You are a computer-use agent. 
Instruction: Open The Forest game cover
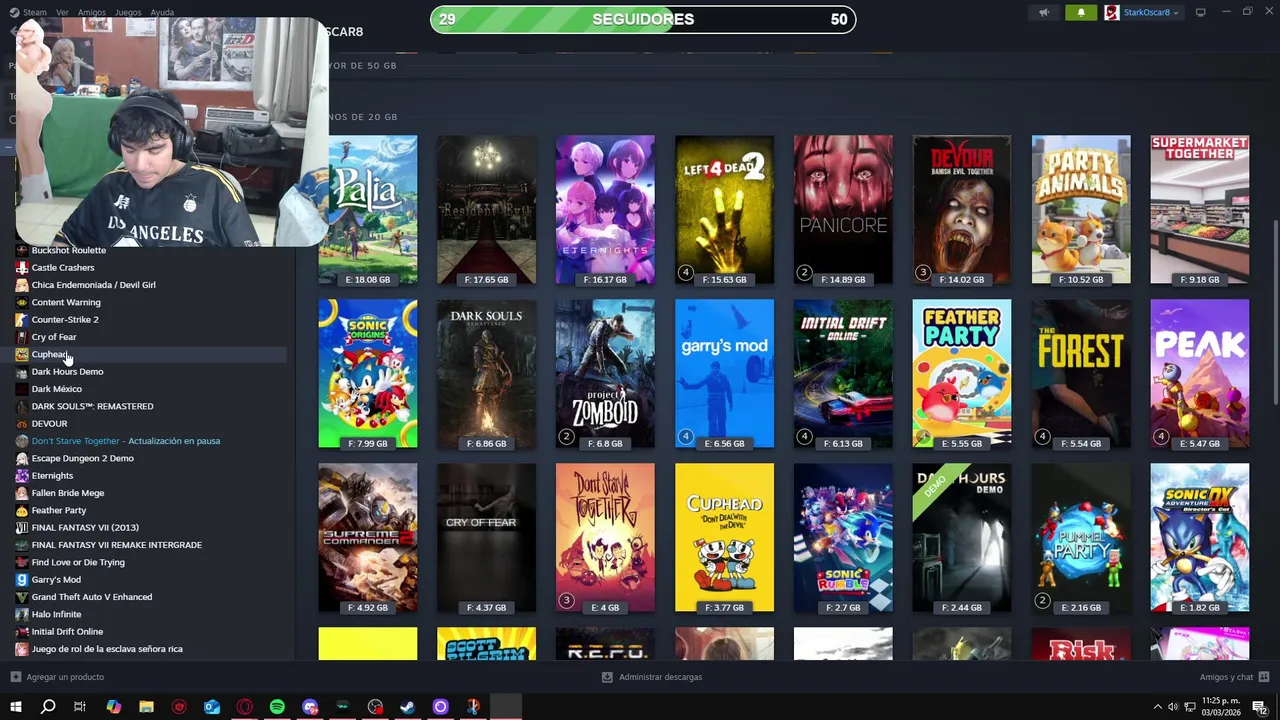pos(1081,374)
